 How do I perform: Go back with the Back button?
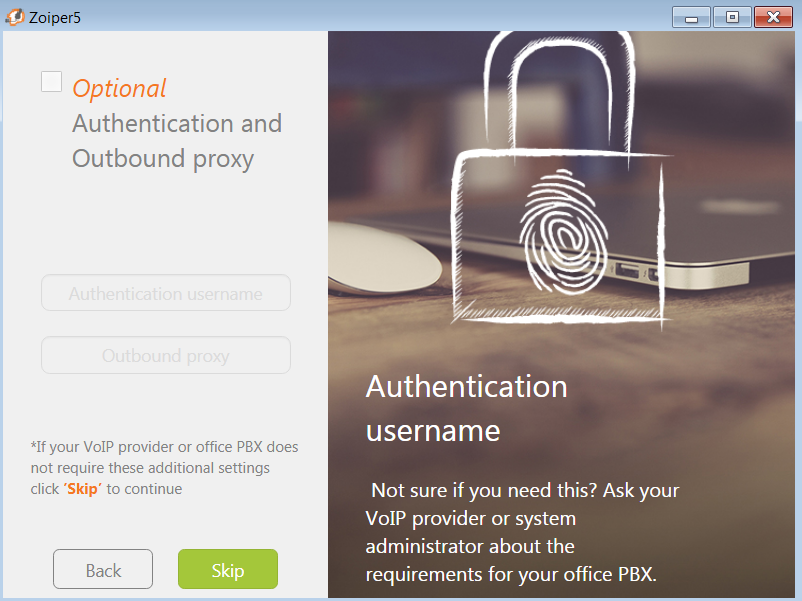(x=103, y=569)
